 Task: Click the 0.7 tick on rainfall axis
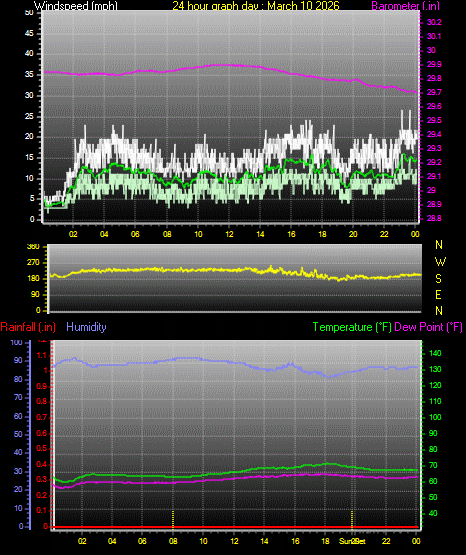[x=42, y=417]
